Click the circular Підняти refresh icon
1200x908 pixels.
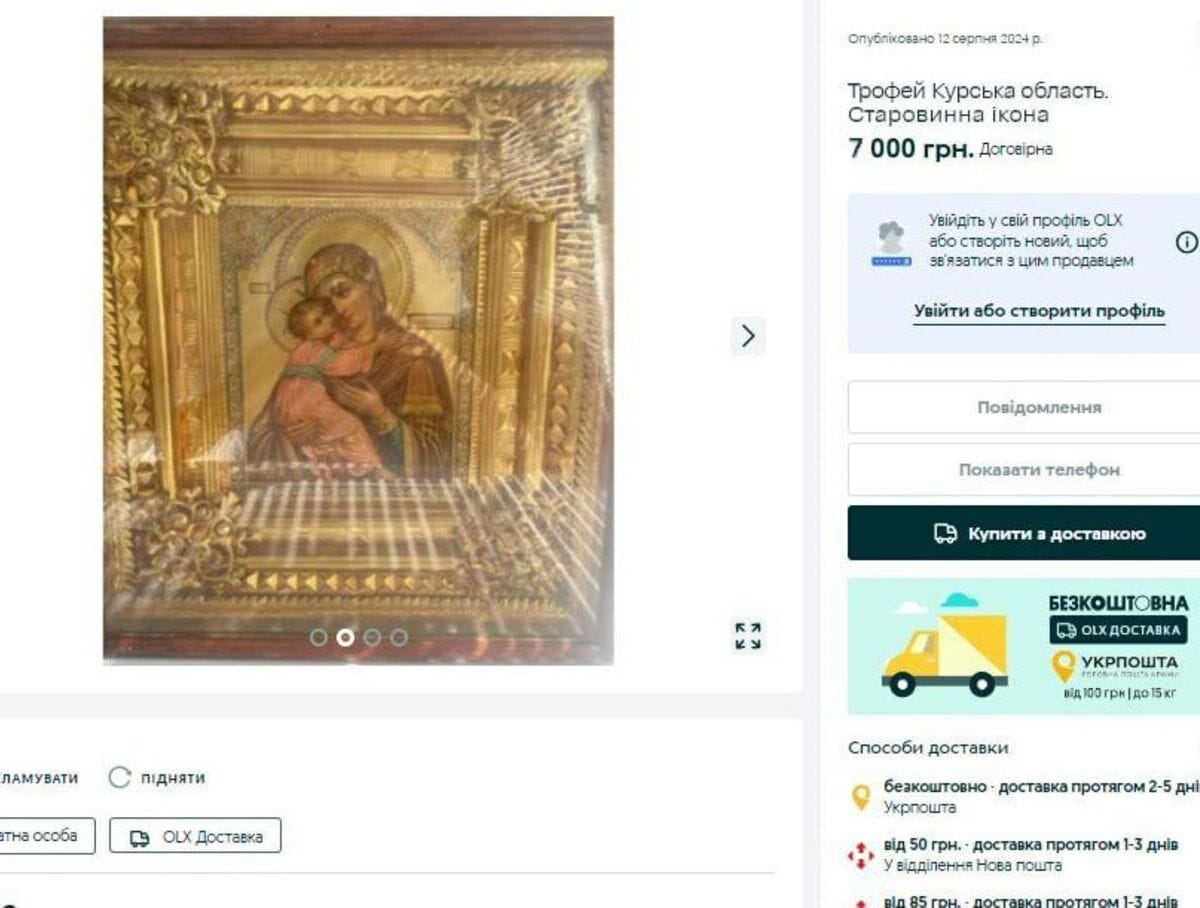pyautogui.click(x=120, y=778)
